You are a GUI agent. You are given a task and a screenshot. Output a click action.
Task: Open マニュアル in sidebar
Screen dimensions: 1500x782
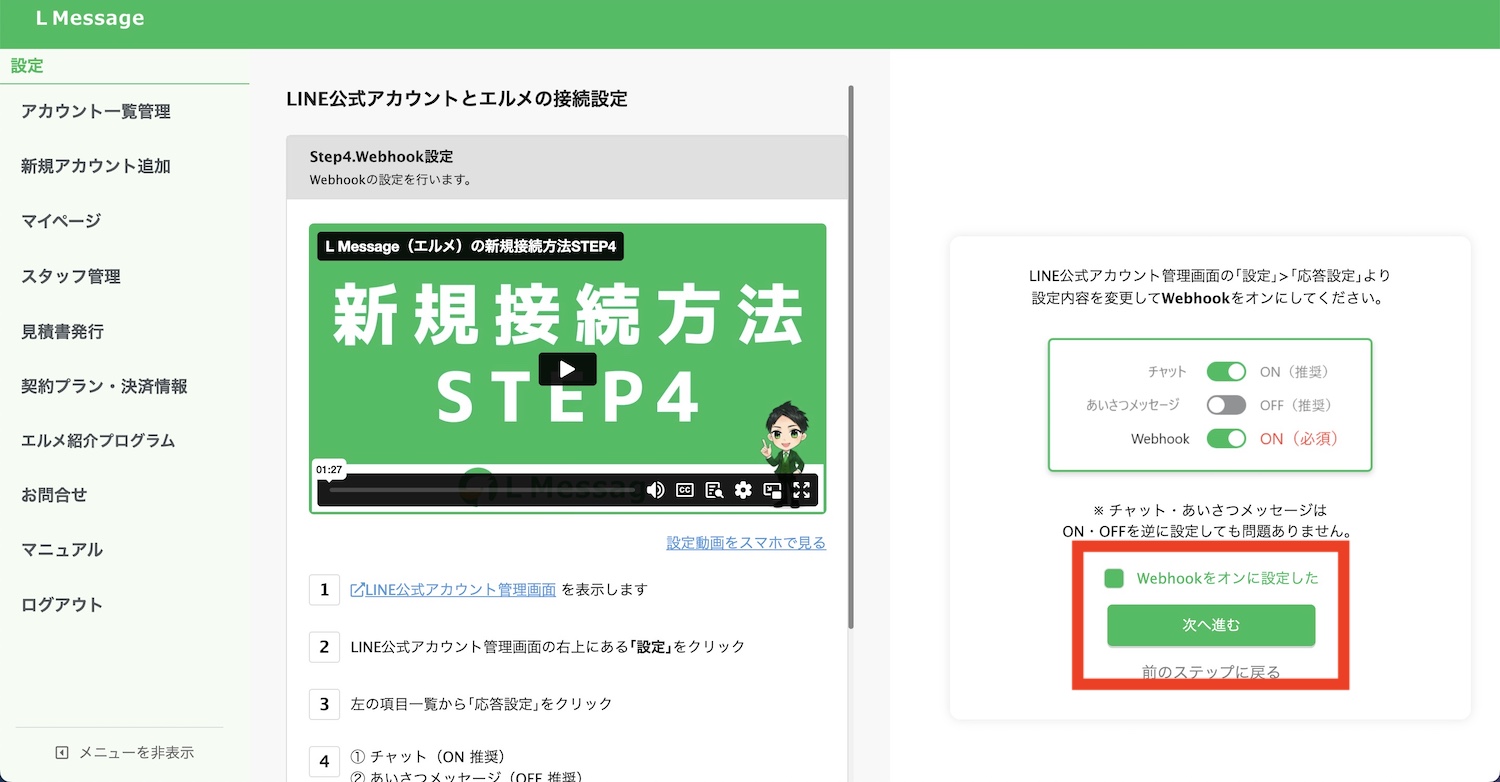coord(62,550)
